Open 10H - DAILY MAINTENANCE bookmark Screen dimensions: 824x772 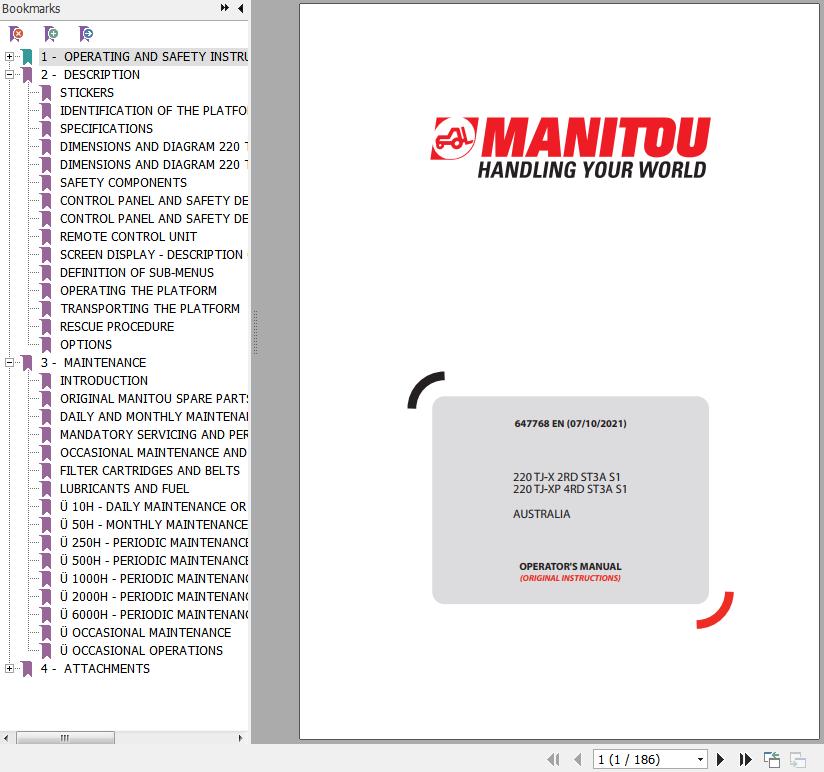tap(153, 507)
